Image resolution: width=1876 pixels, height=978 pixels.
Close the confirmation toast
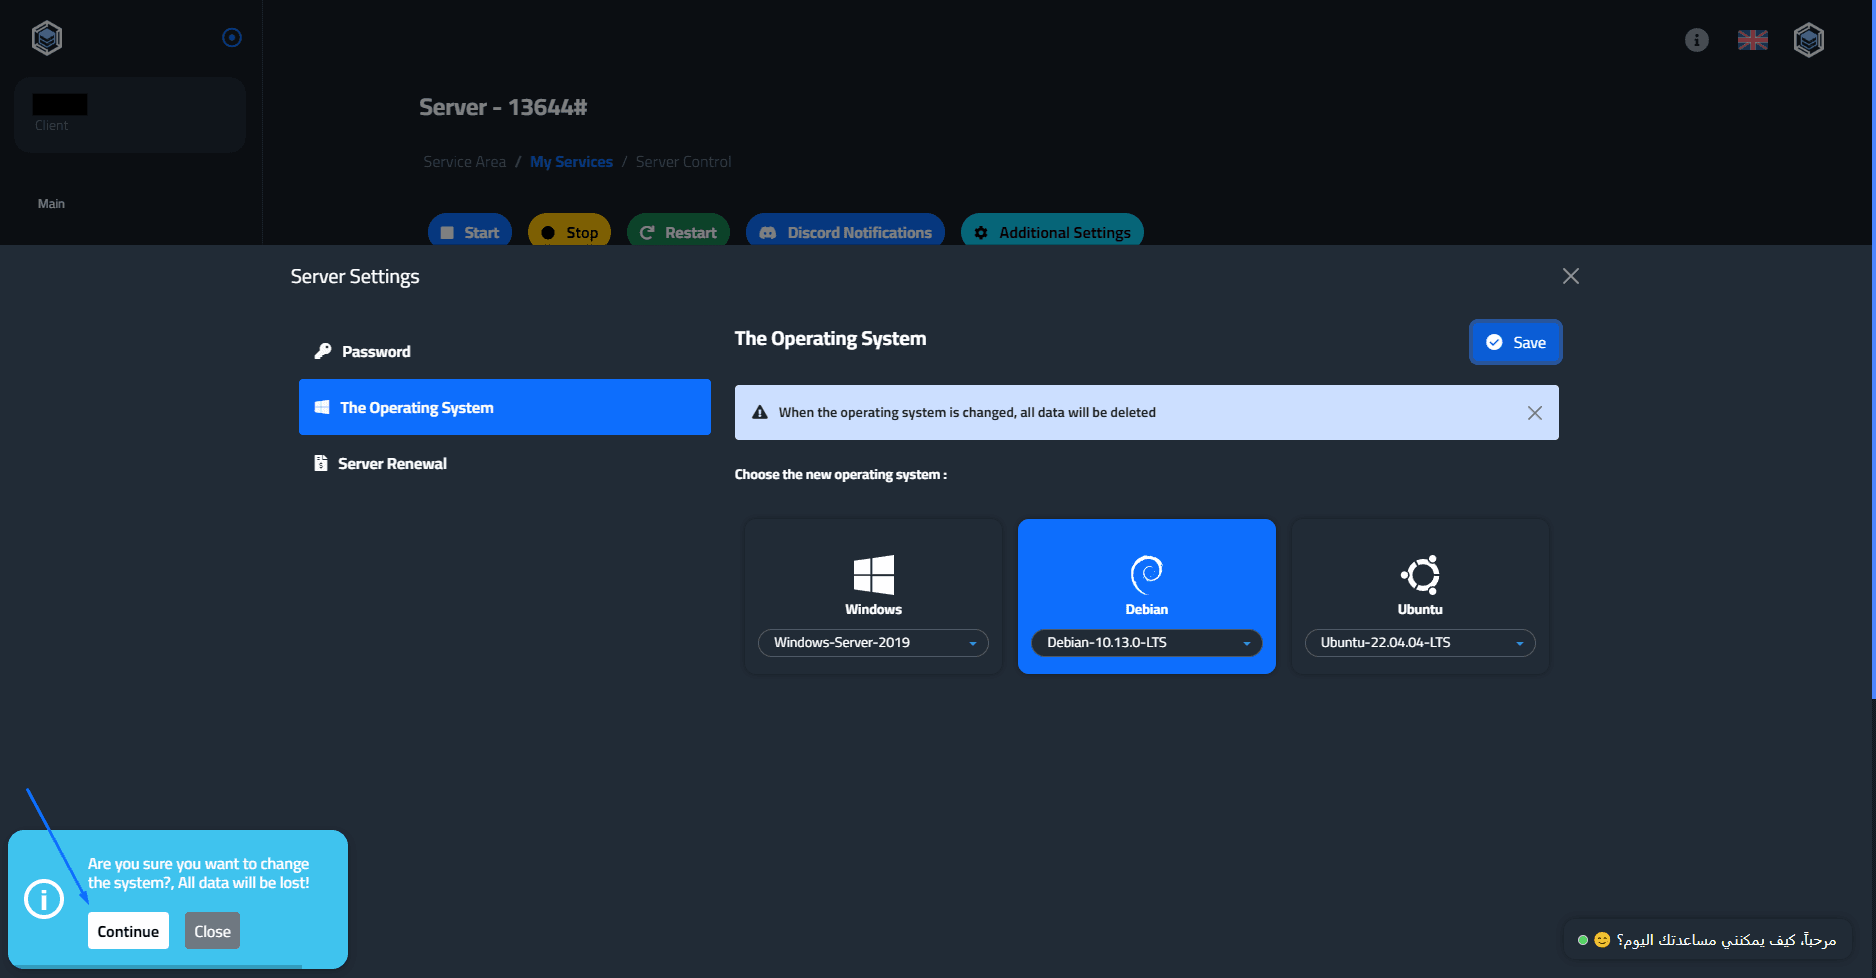click(x=212, y=931)
